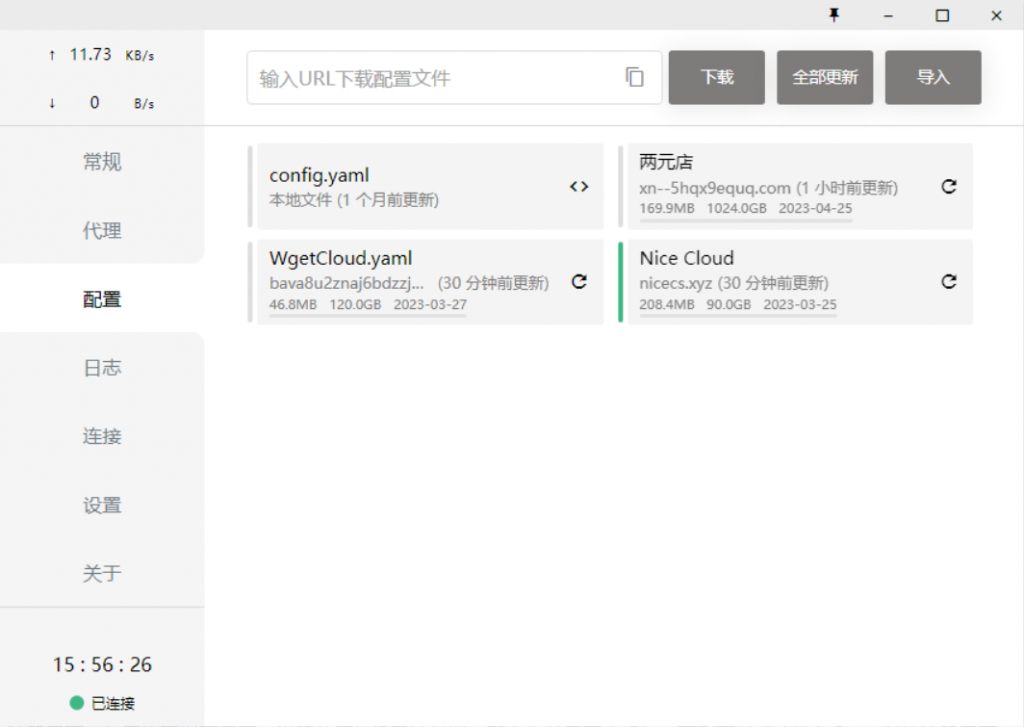Click the 169.9MB used traffic value
The height and width of the screenshot is (727, 1024).
(667, 208)
